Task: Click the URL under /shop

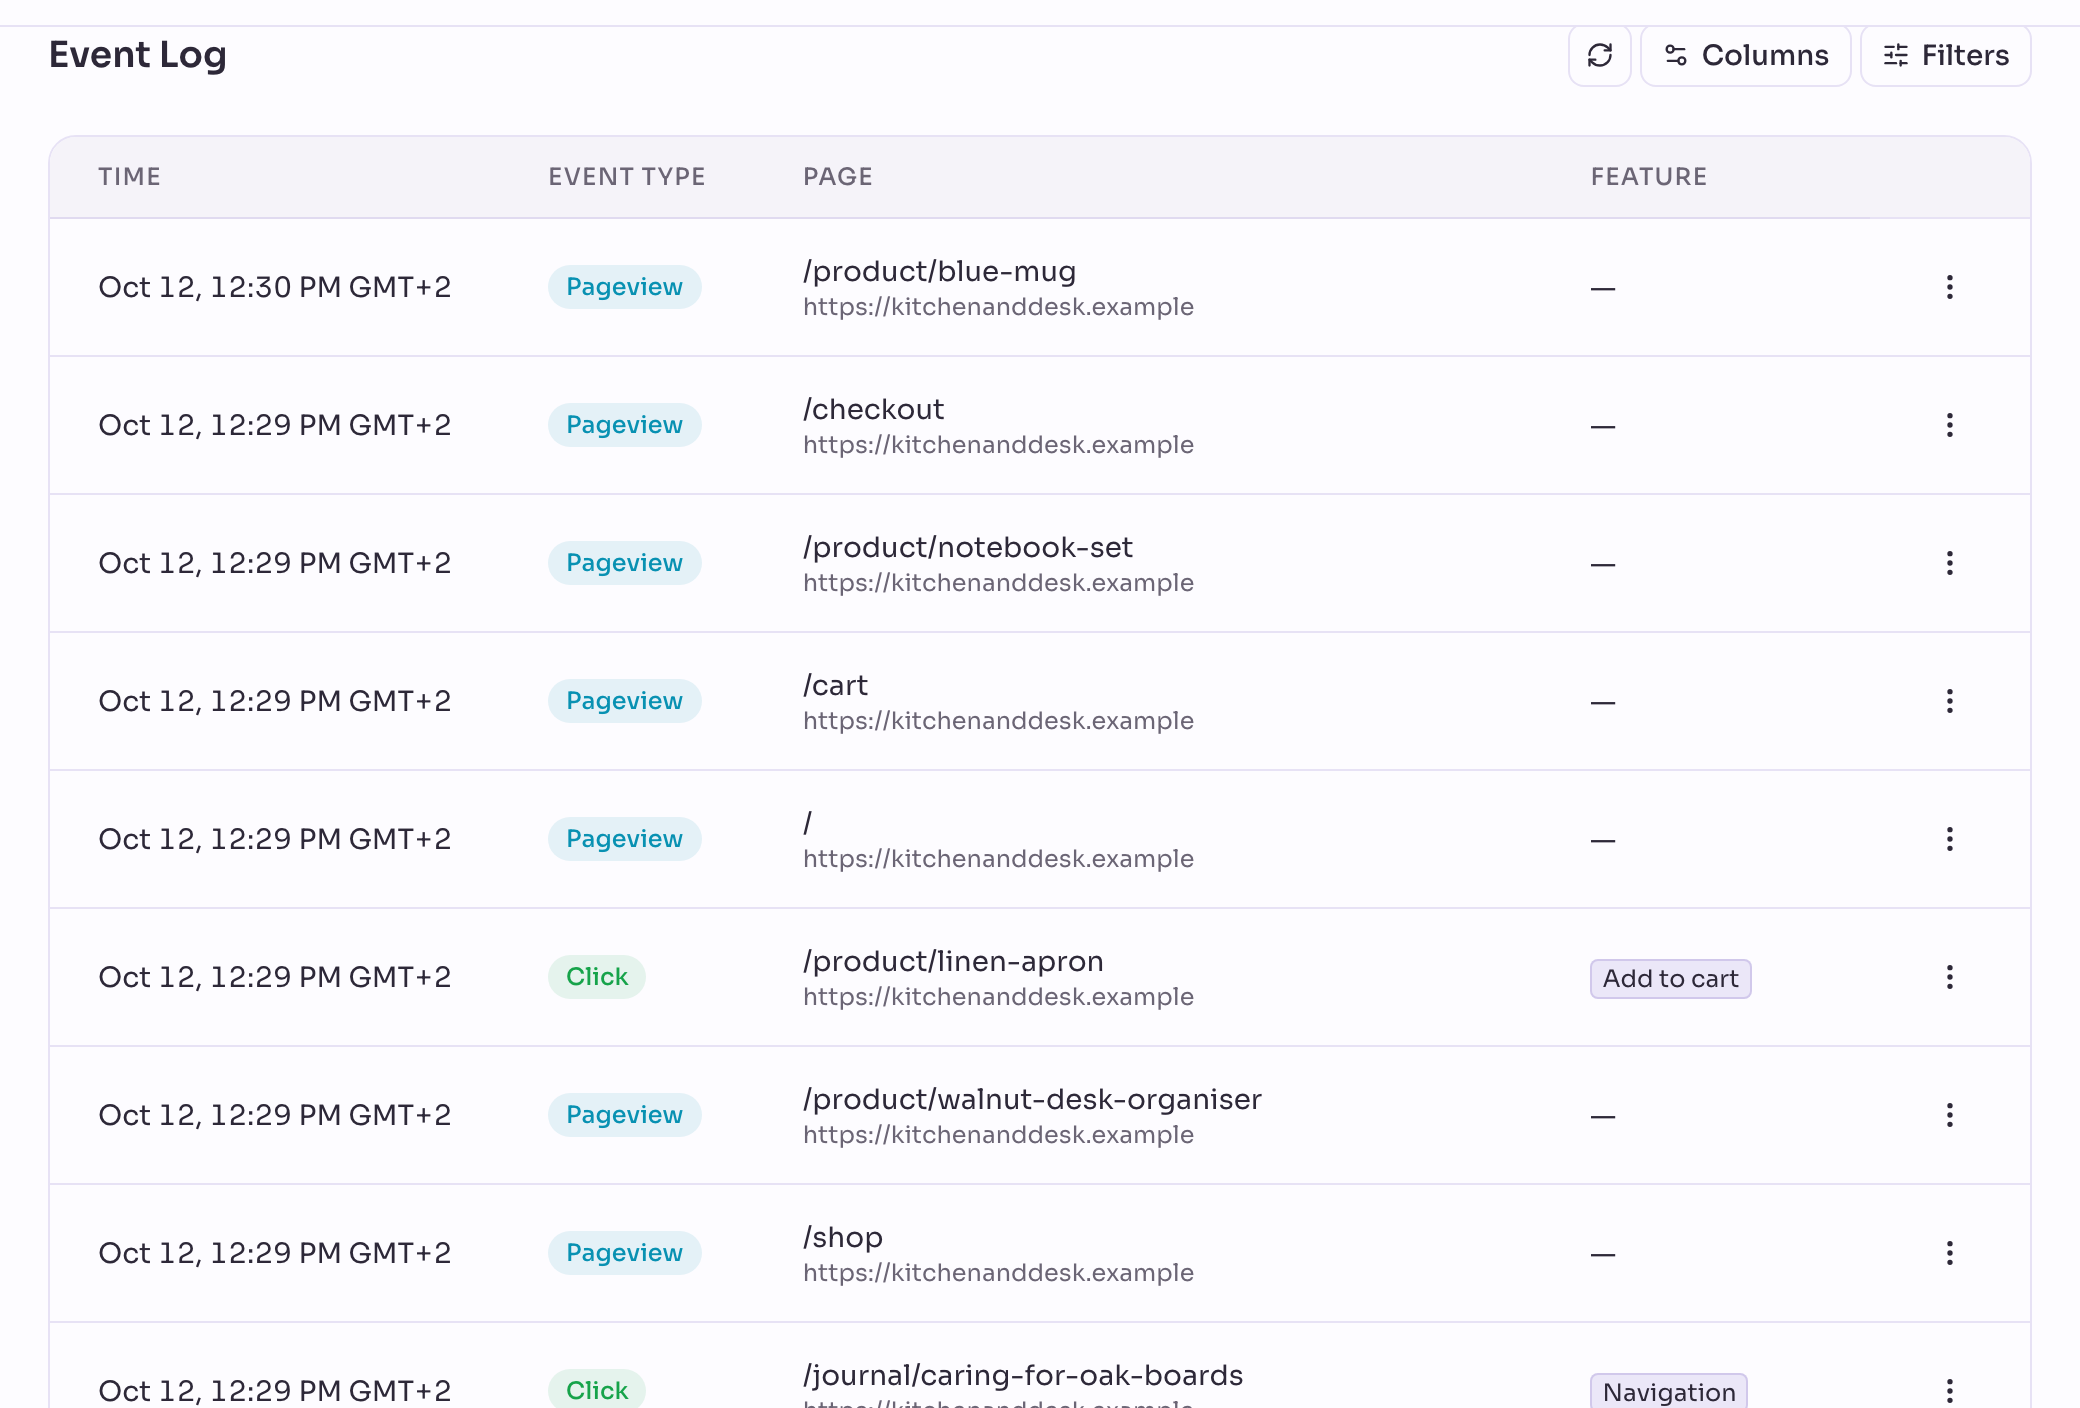Action: [x=998, y=1272]
